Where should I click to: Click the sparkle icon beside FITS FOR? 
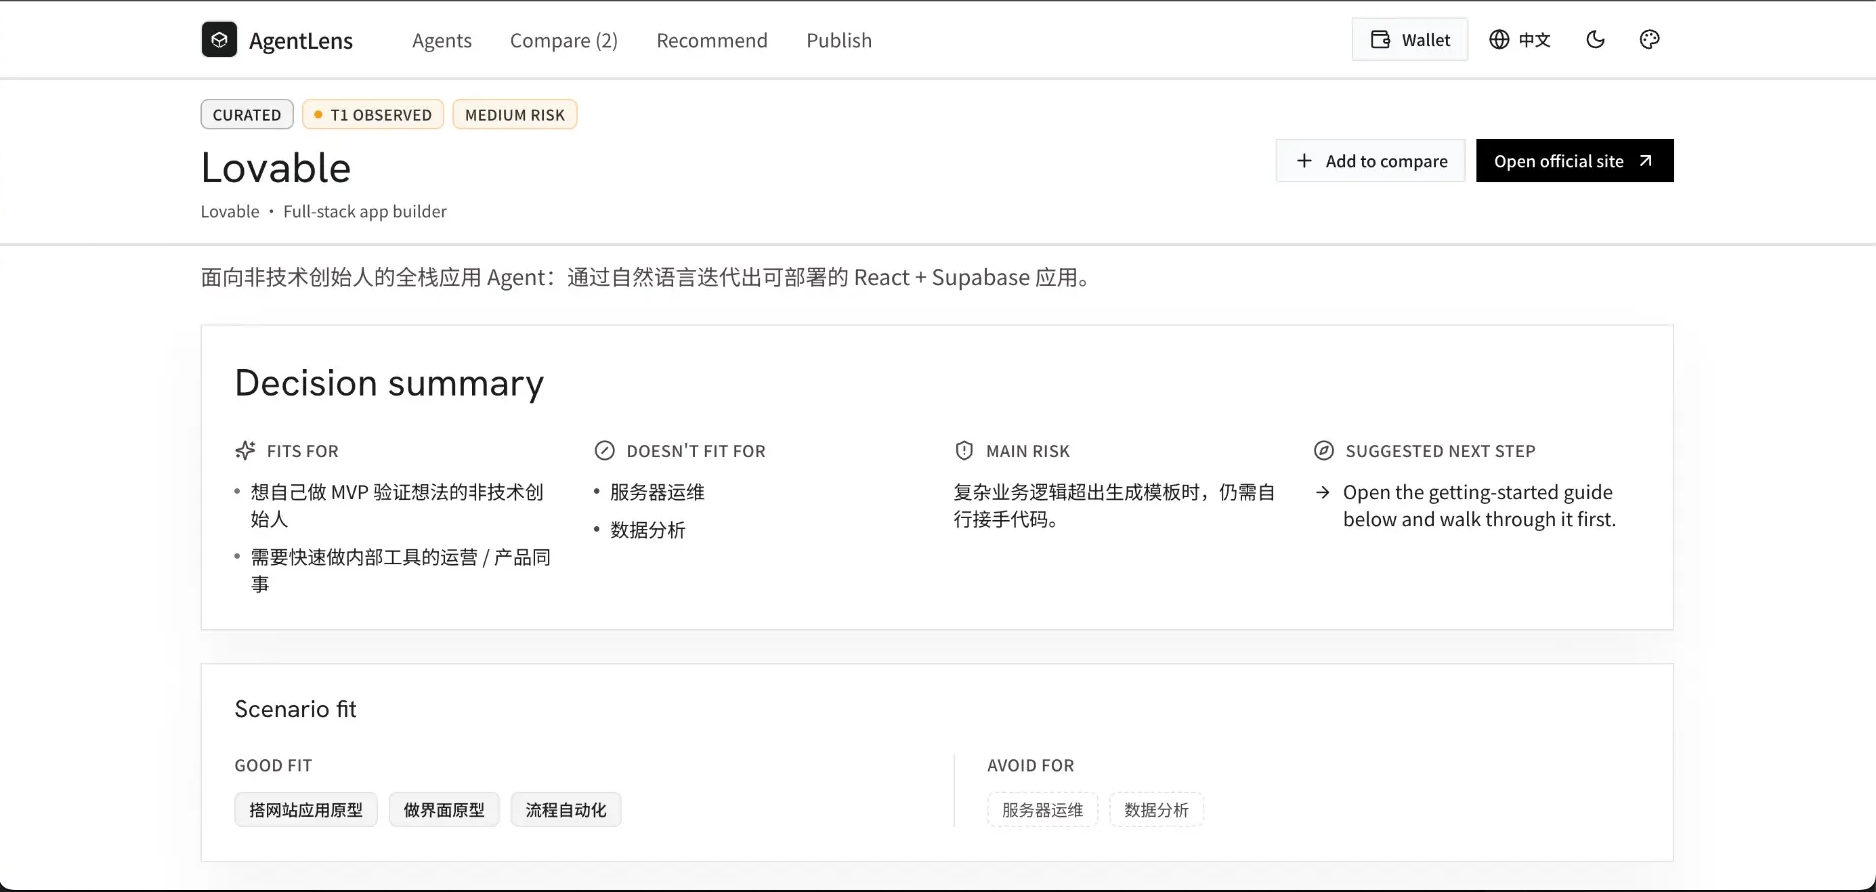[x=245, y=451]
